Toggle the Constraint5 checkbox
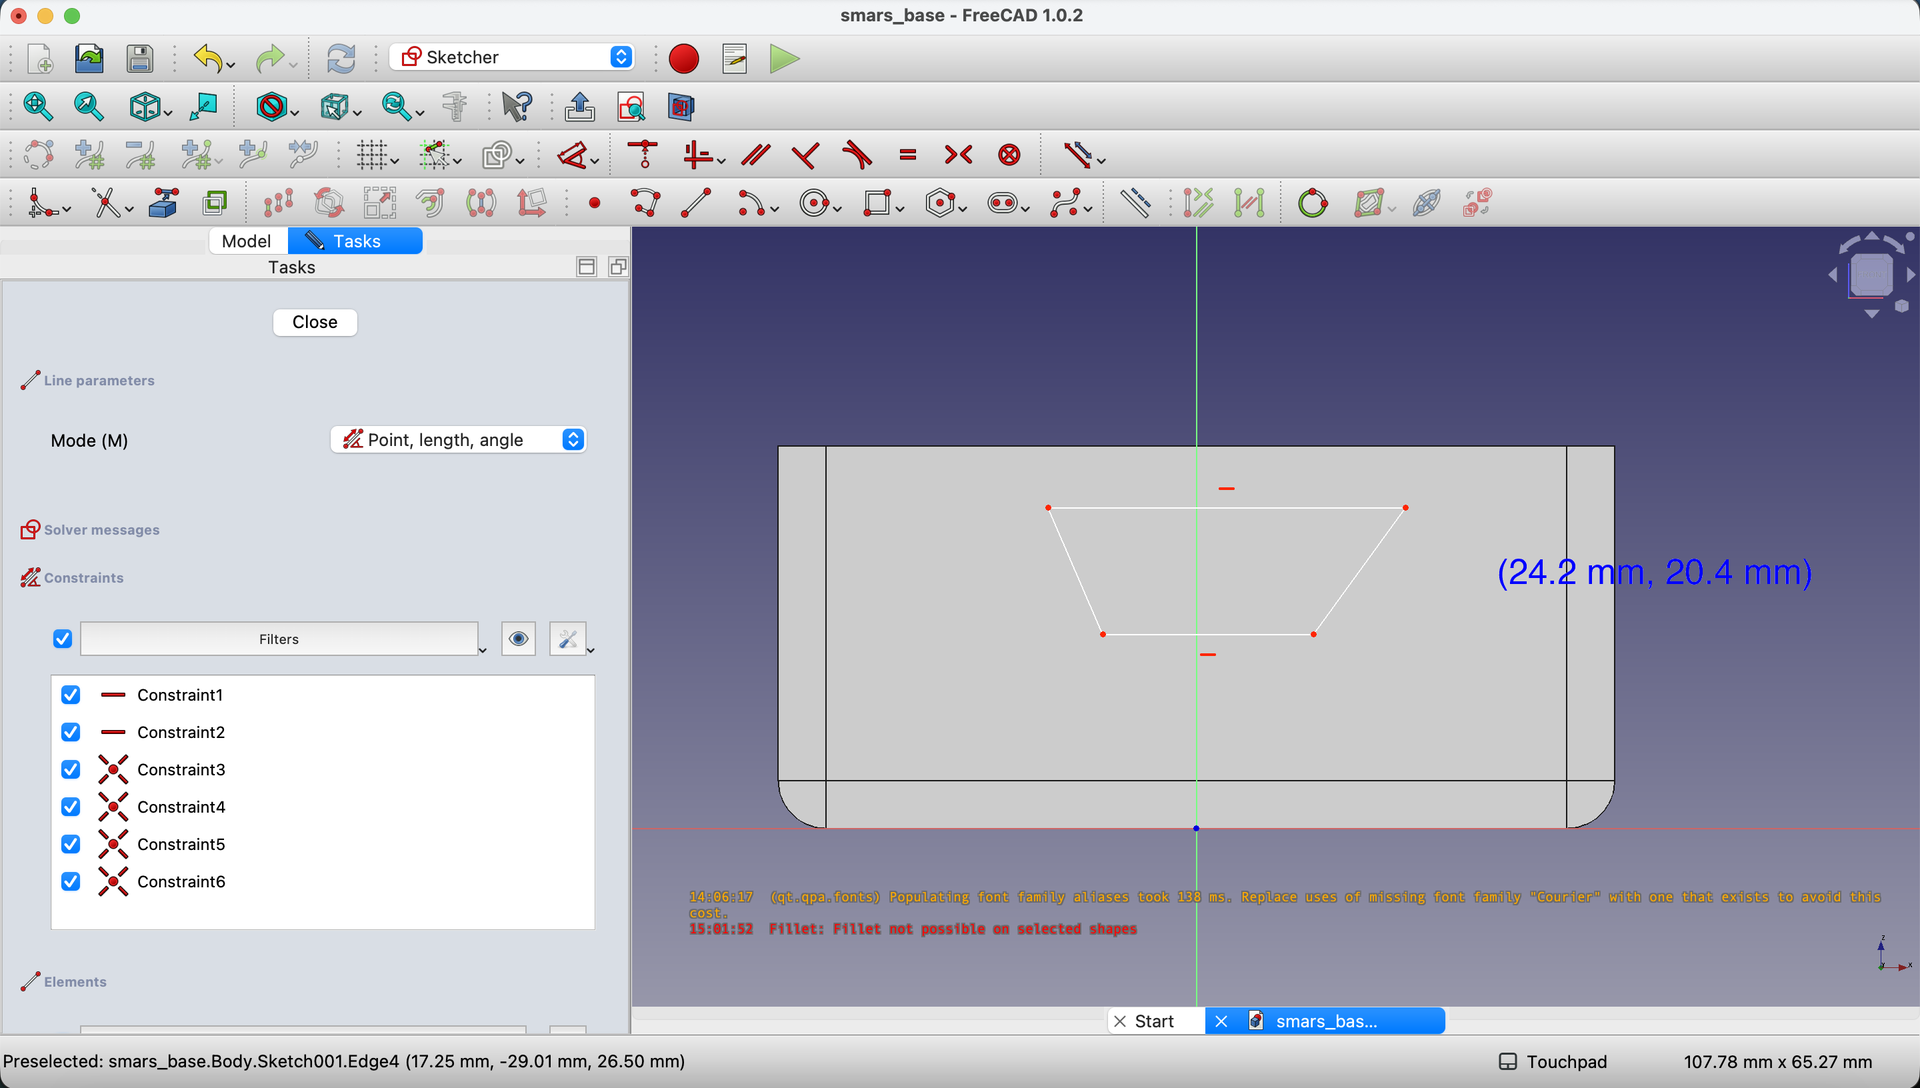Viewport: 1920px width, 1088px height. (x=71, y=844)
